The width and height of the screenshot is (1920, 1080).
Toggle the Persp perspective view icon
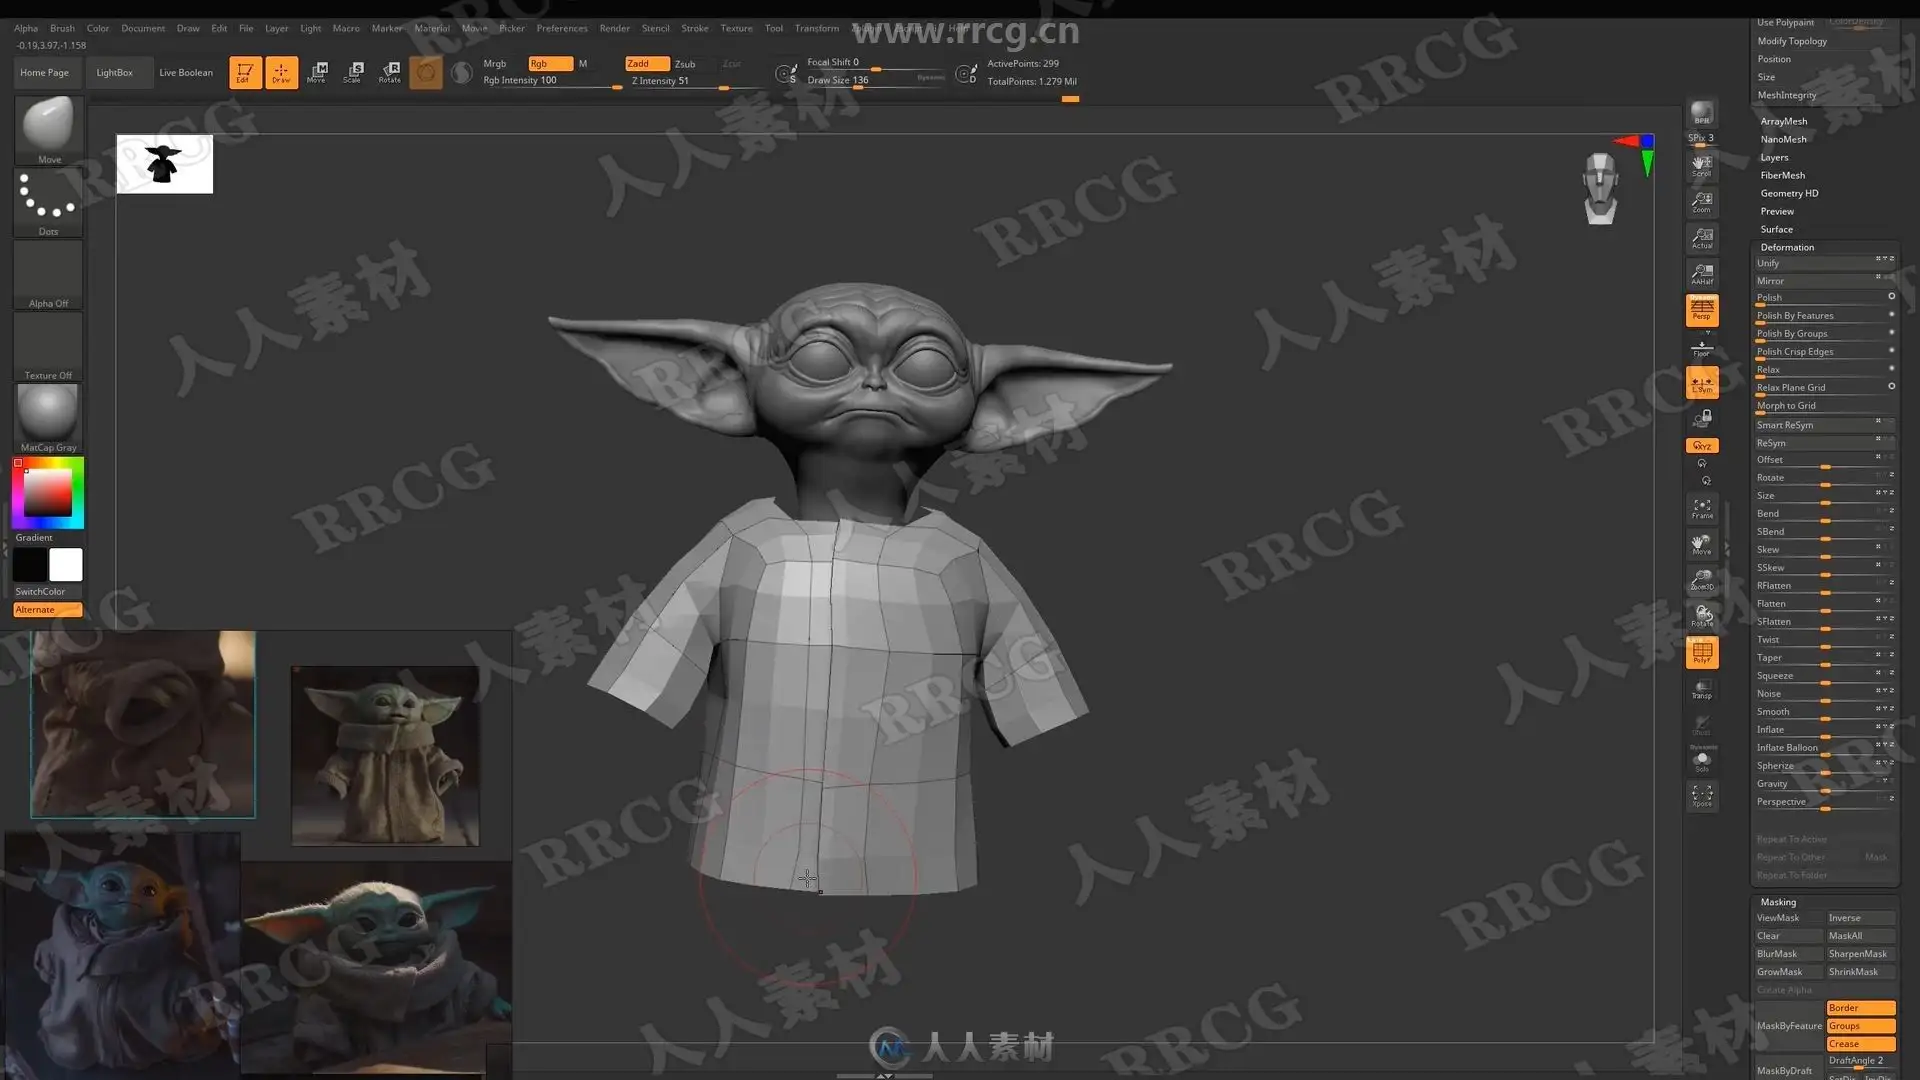[x=1702, y=310]
